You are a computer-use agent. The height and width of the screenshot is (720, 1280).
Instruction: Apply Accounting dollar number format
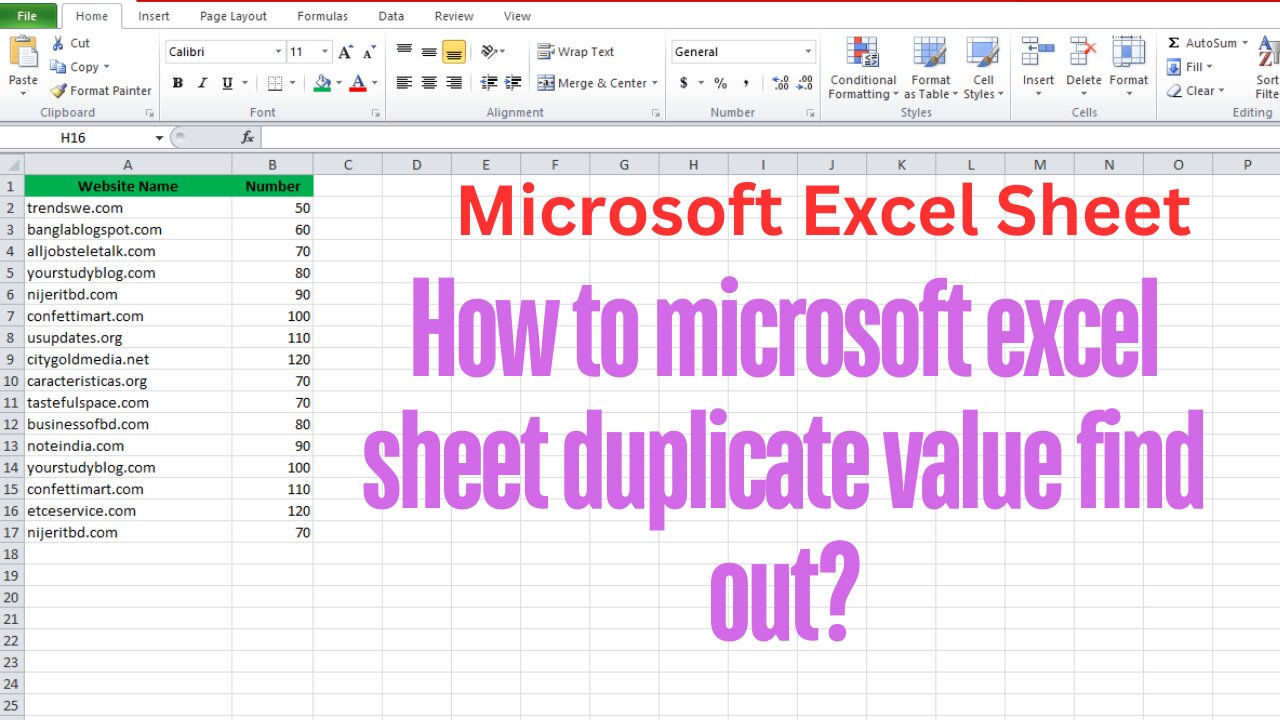684,83
